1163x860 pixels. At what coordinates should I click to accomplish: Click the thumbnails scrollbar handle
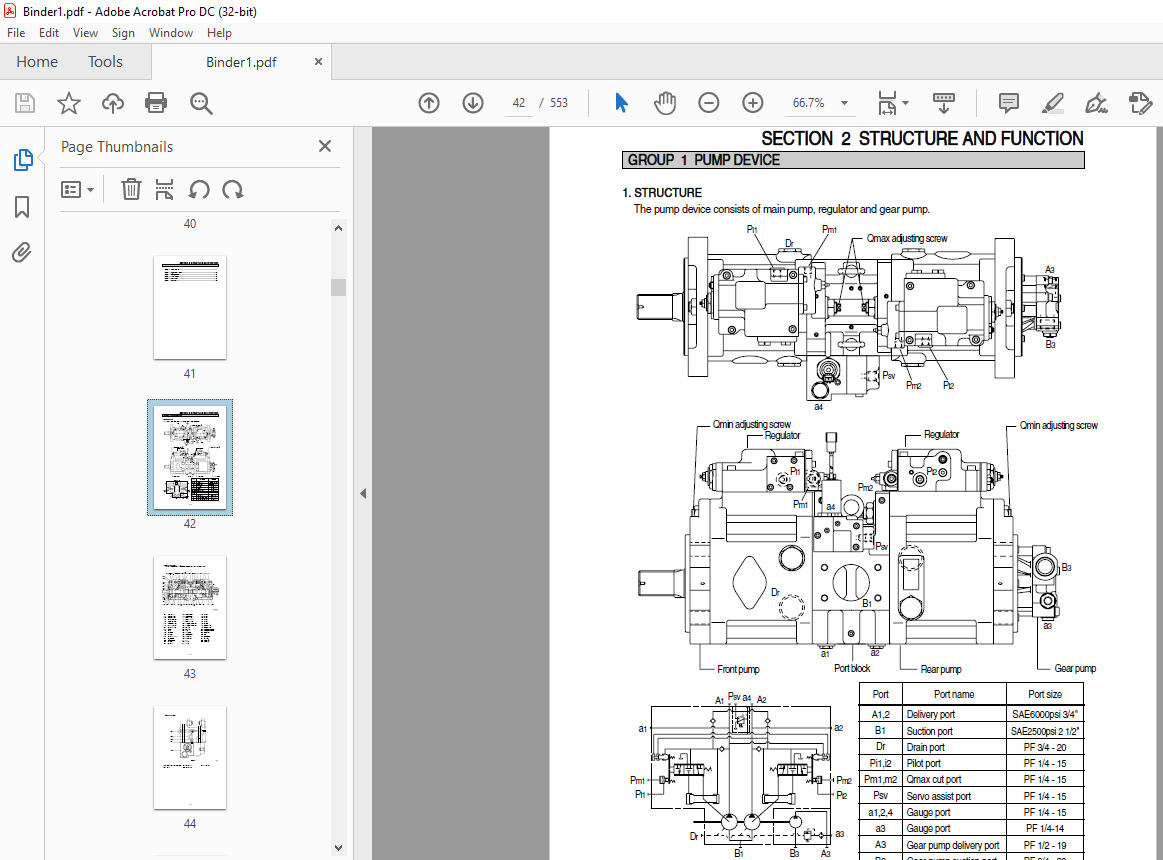(338, 287)
